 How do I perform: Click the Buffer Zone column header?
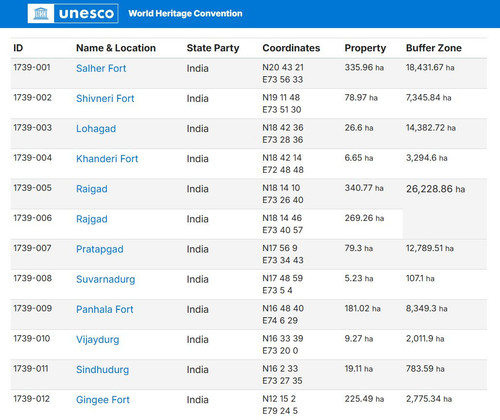434,48
